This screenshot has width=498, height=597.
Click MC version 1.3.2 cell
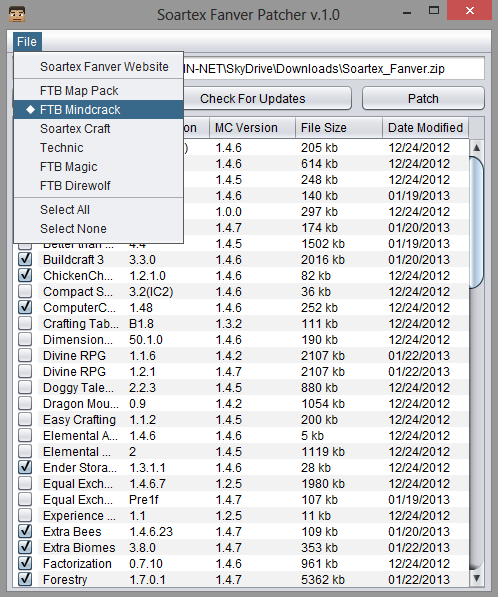(x=229, y=324)
